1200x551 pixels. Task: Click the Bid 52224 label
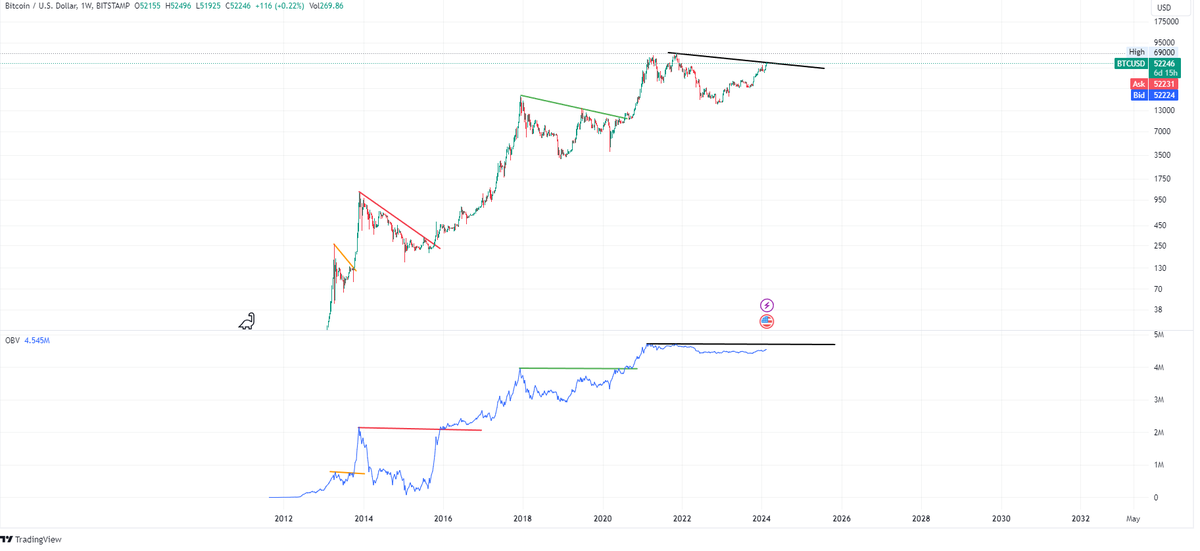(x=1153, y=95)
